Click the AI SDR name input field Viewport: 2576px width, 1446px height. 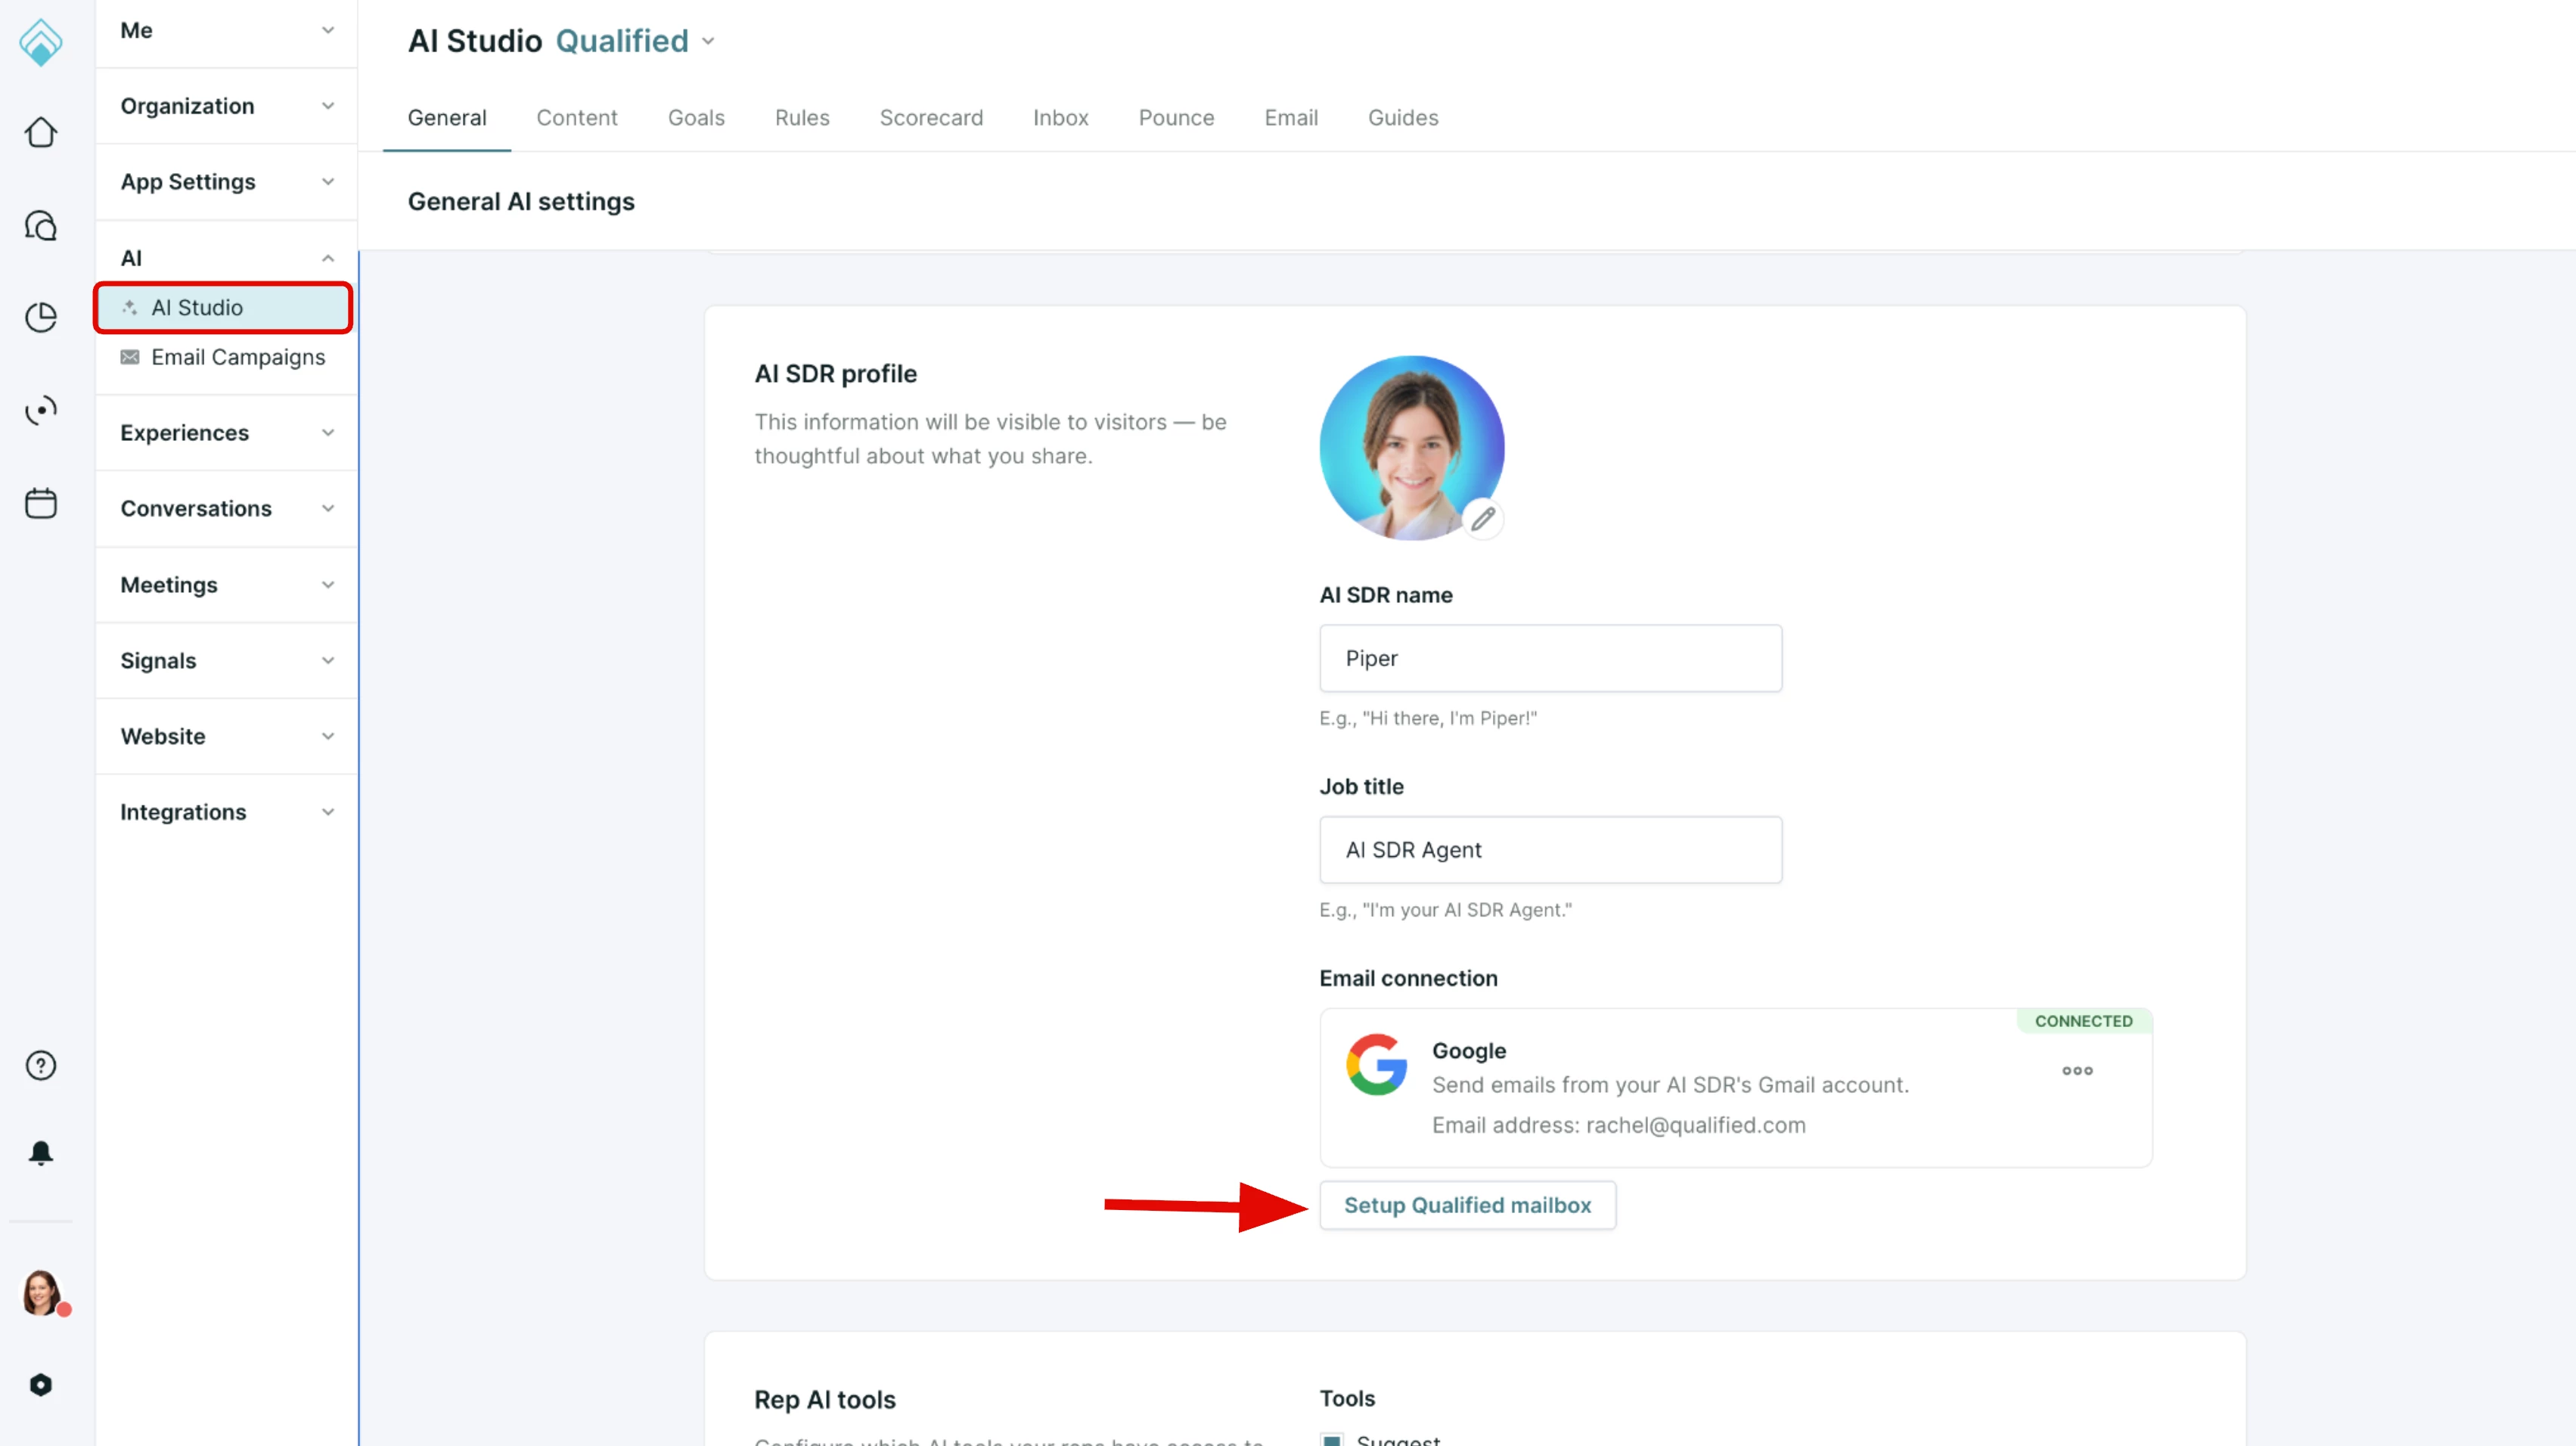tap(1550, 658)
